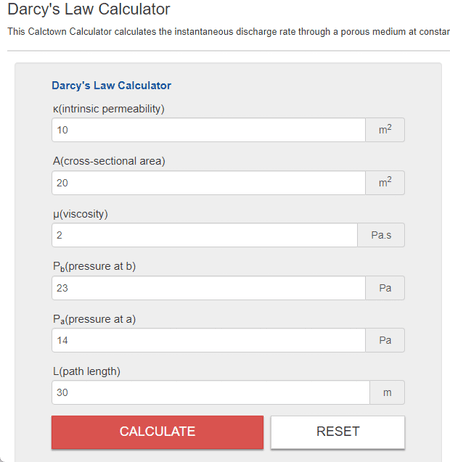Click the viscosity input containing 2
Screen dimensions: 450x462
(x=205, y=235)
